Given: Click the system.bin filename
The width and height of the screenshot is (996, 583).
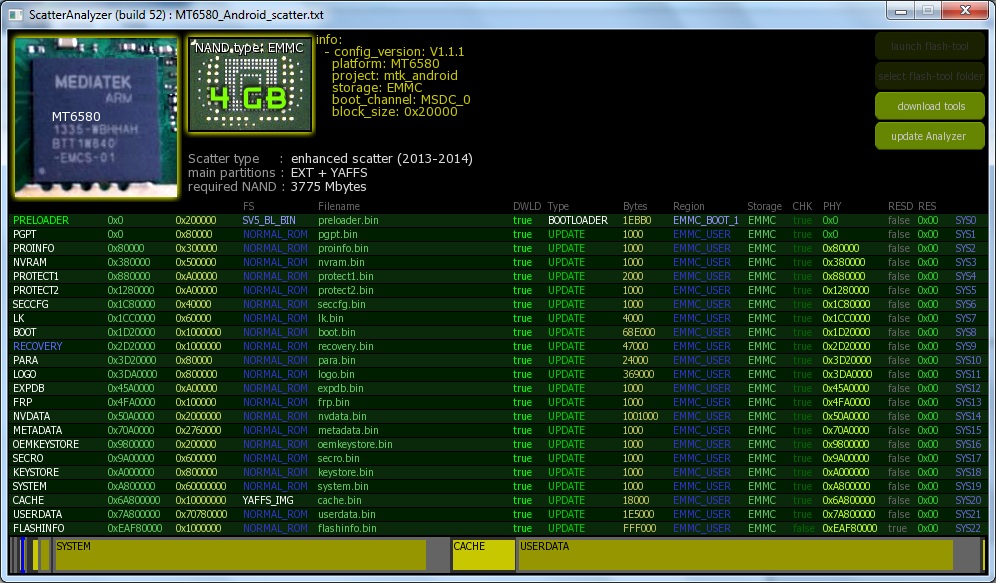Looking at the screenshot, I should point(343,486).
